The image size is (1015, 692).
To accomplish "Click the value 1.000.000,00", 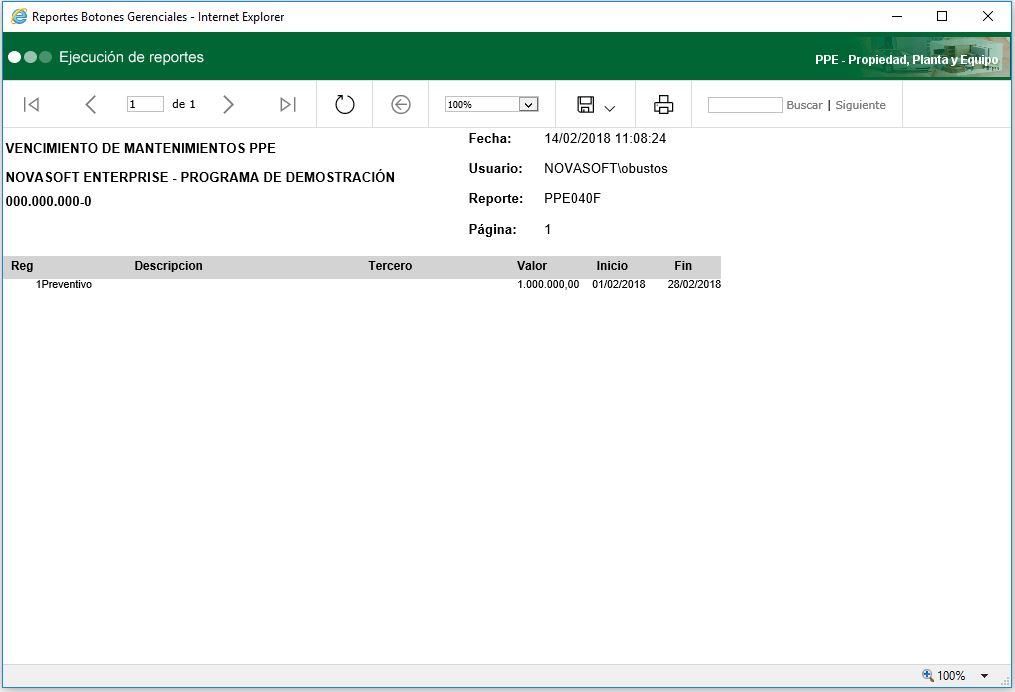I will tap(548, 284).
